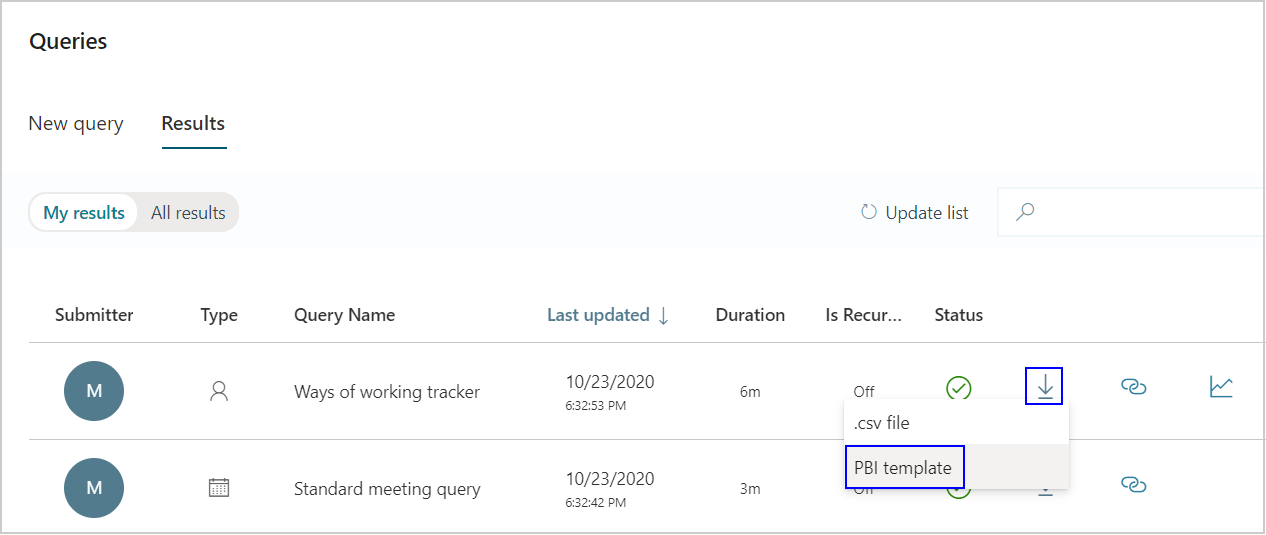1266x535 pixels.
Task: Choose .csv file from download menu
Action: coord(956,422)
